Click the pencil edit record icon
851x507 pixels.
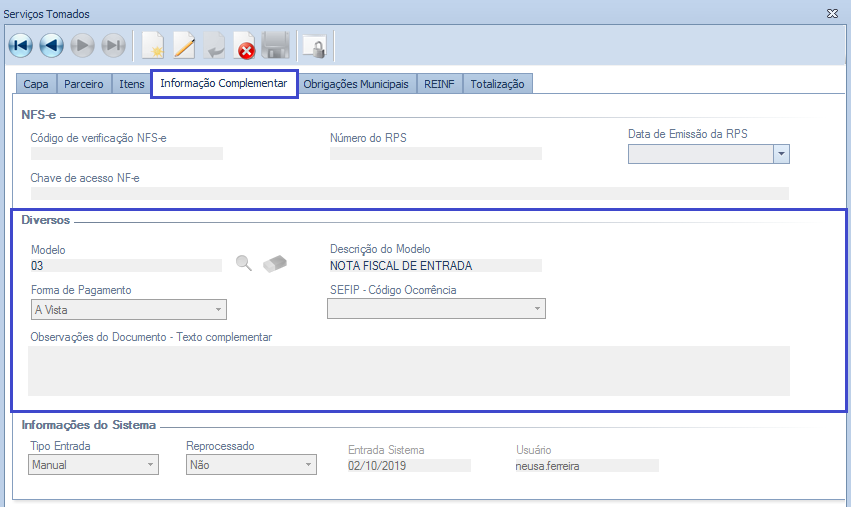[x=184, y=46]
